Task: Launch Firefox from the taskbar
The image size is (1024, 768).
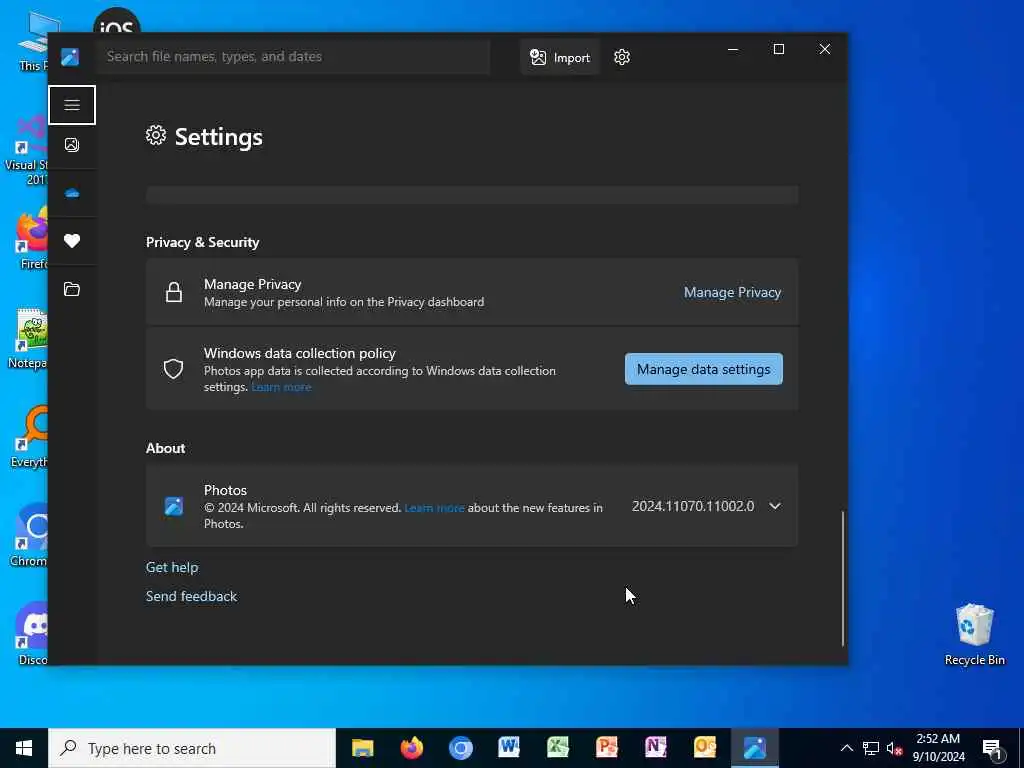Action: 411,748
